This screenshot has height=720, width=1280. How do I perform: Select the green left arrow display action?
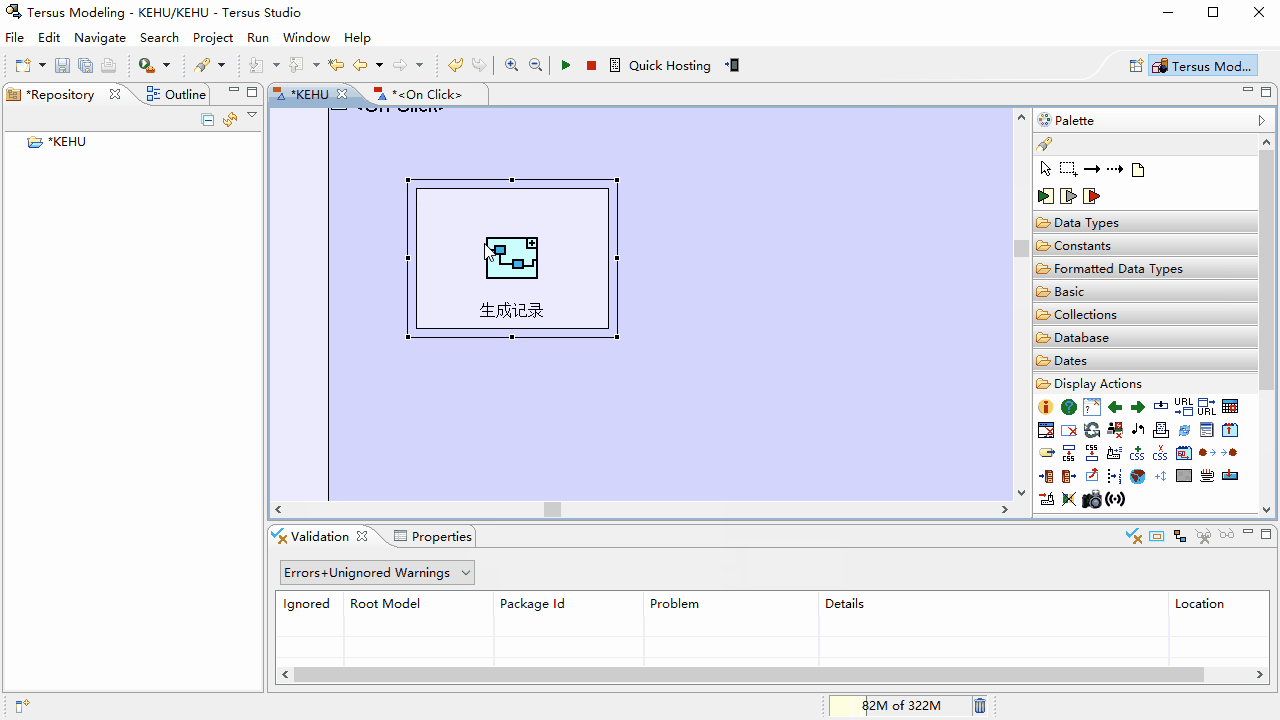click(1114, 407)
